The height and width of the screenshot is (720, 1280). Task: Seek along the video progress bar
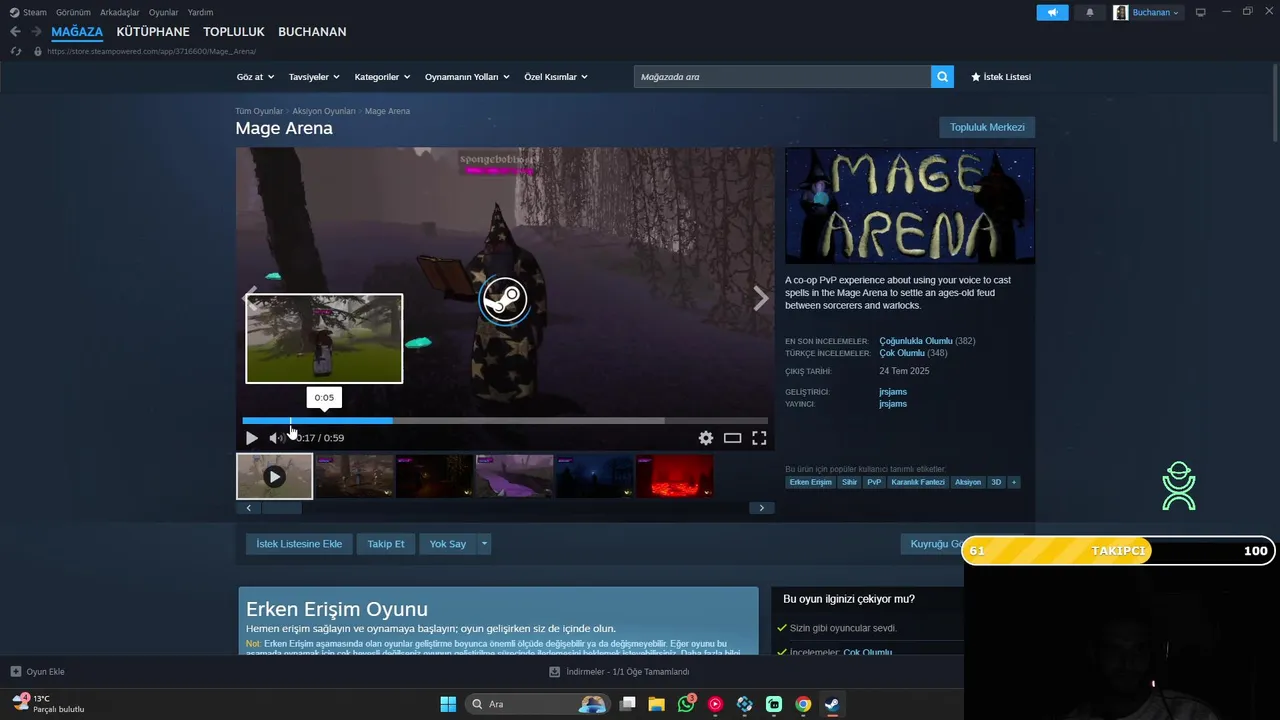(x=505, y=421)
